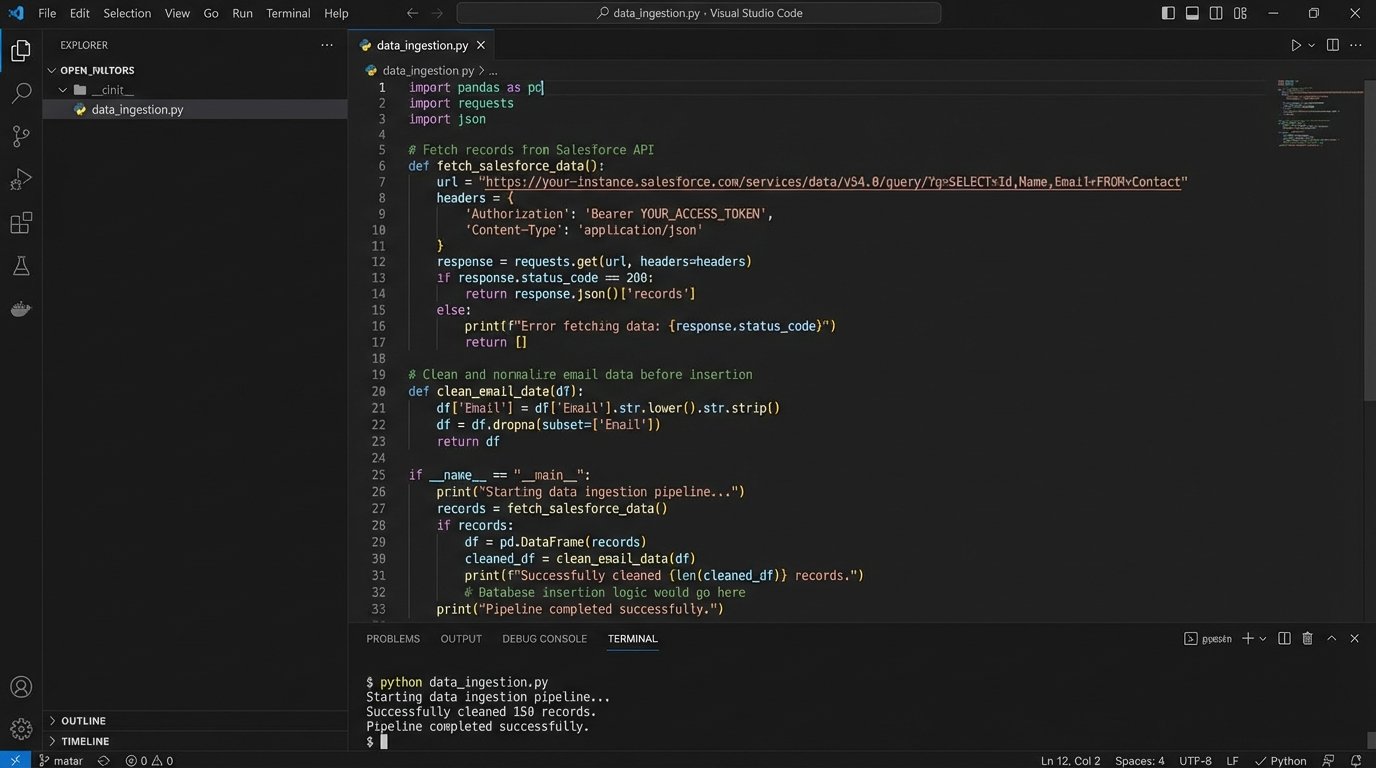Viewport: 1376px width, 768px height.
Task: Expand the OUTLINE section
Action: [x=83, y=721]
